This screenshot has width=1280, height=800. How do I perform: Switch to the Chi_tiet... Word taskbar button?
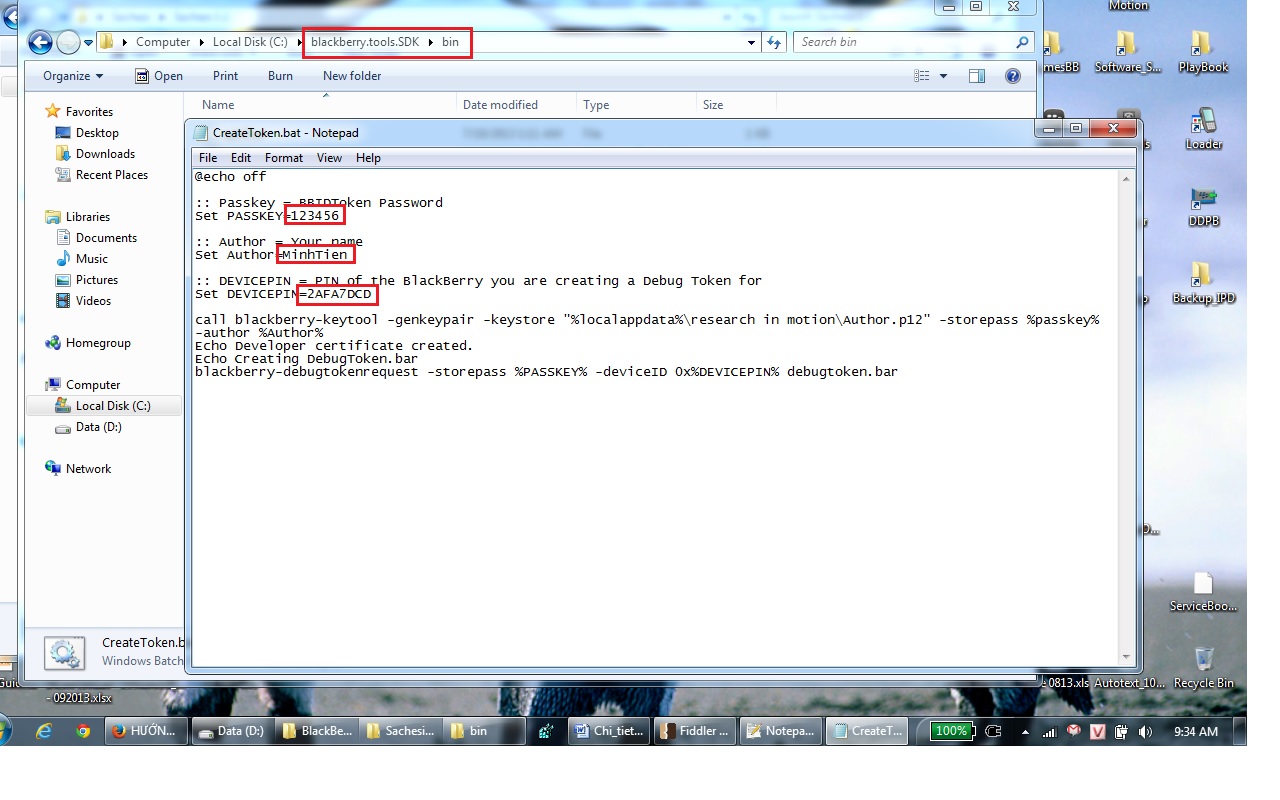pos(610,731)
